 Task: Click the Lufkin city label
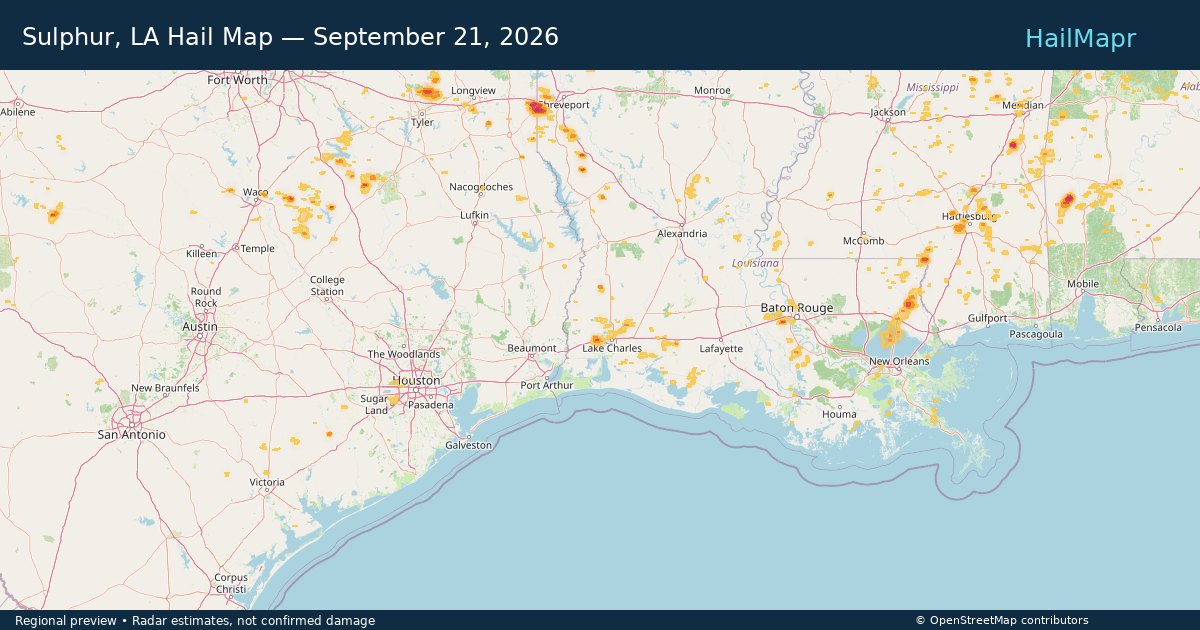coord(474,215)
